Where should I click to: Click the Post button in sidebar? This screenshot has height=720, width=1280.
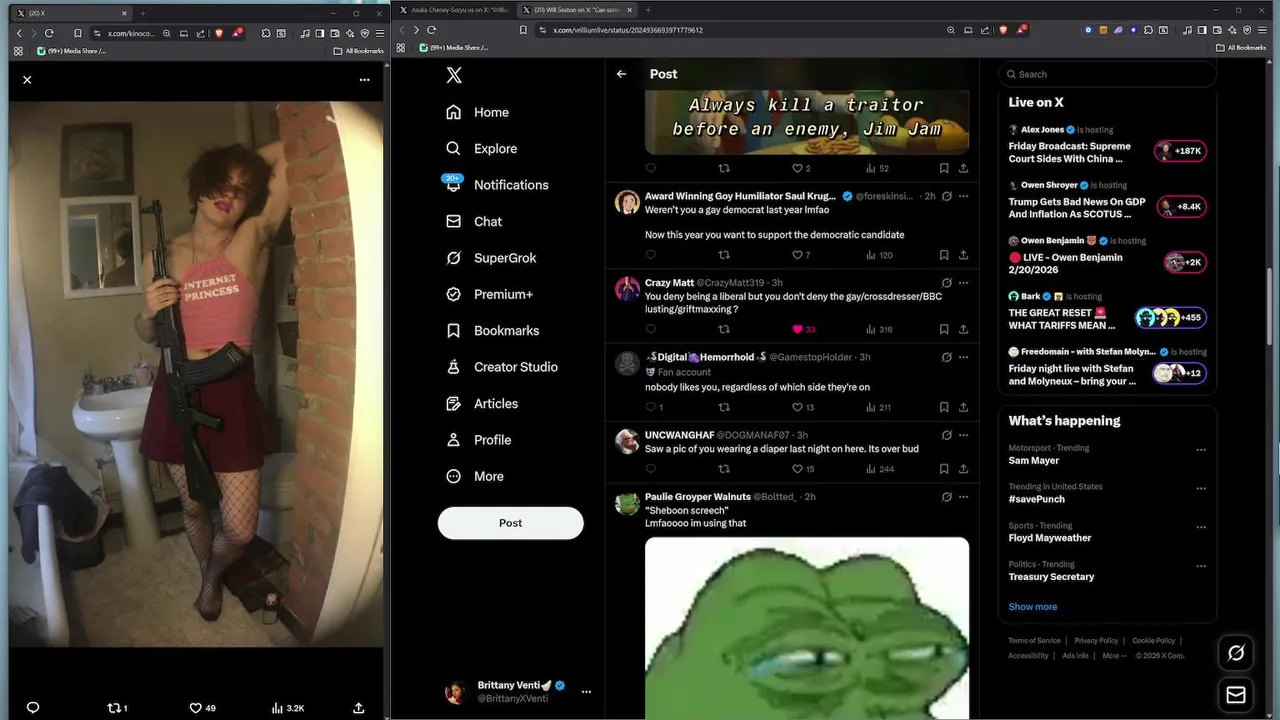pos(510,523)
